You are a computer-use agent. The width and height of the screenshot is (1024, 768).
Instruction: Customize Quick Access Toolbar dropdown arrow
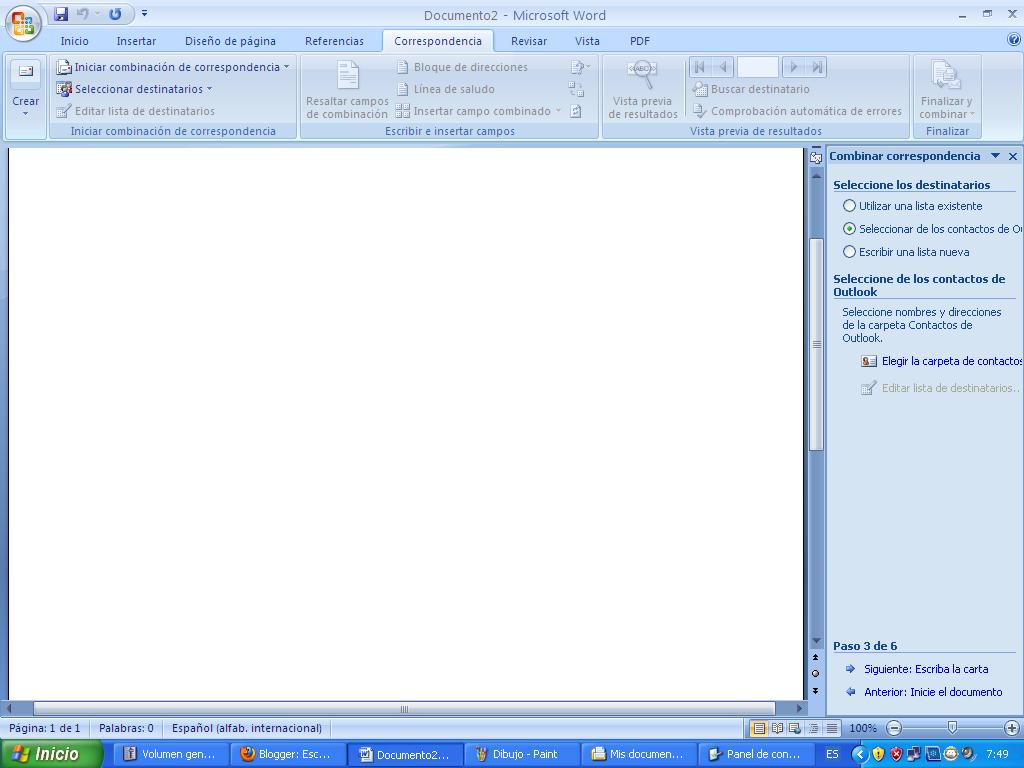point(144,13)
